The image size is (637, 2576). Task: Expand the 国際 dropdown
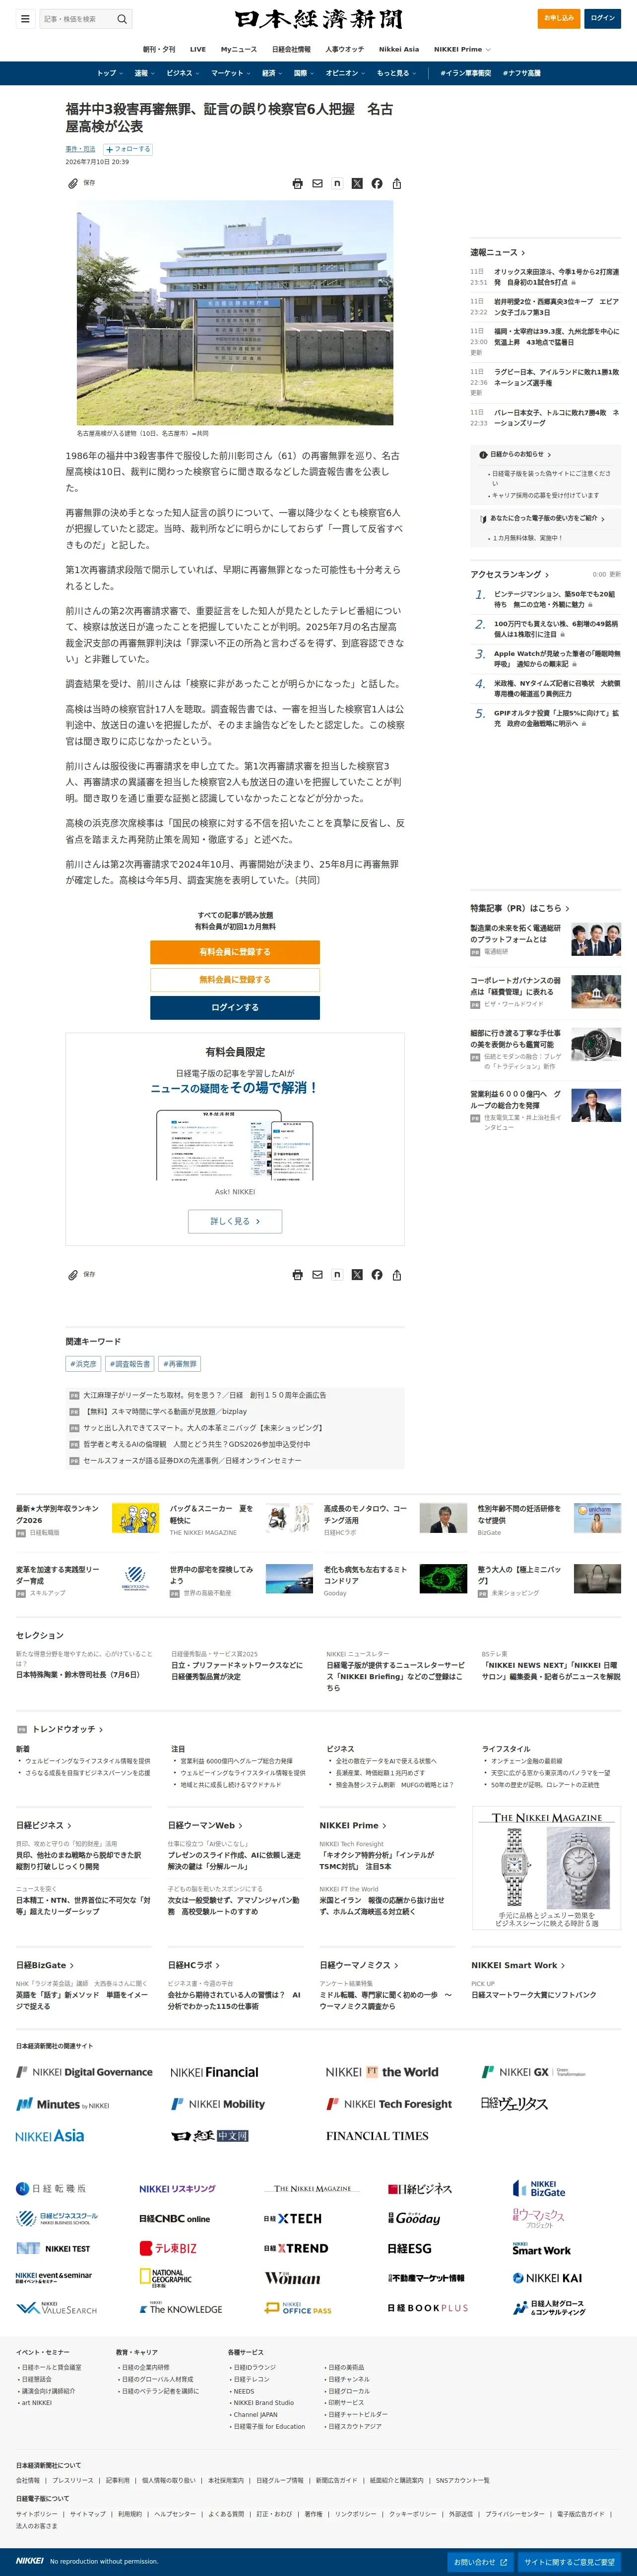tap(304, 73)
